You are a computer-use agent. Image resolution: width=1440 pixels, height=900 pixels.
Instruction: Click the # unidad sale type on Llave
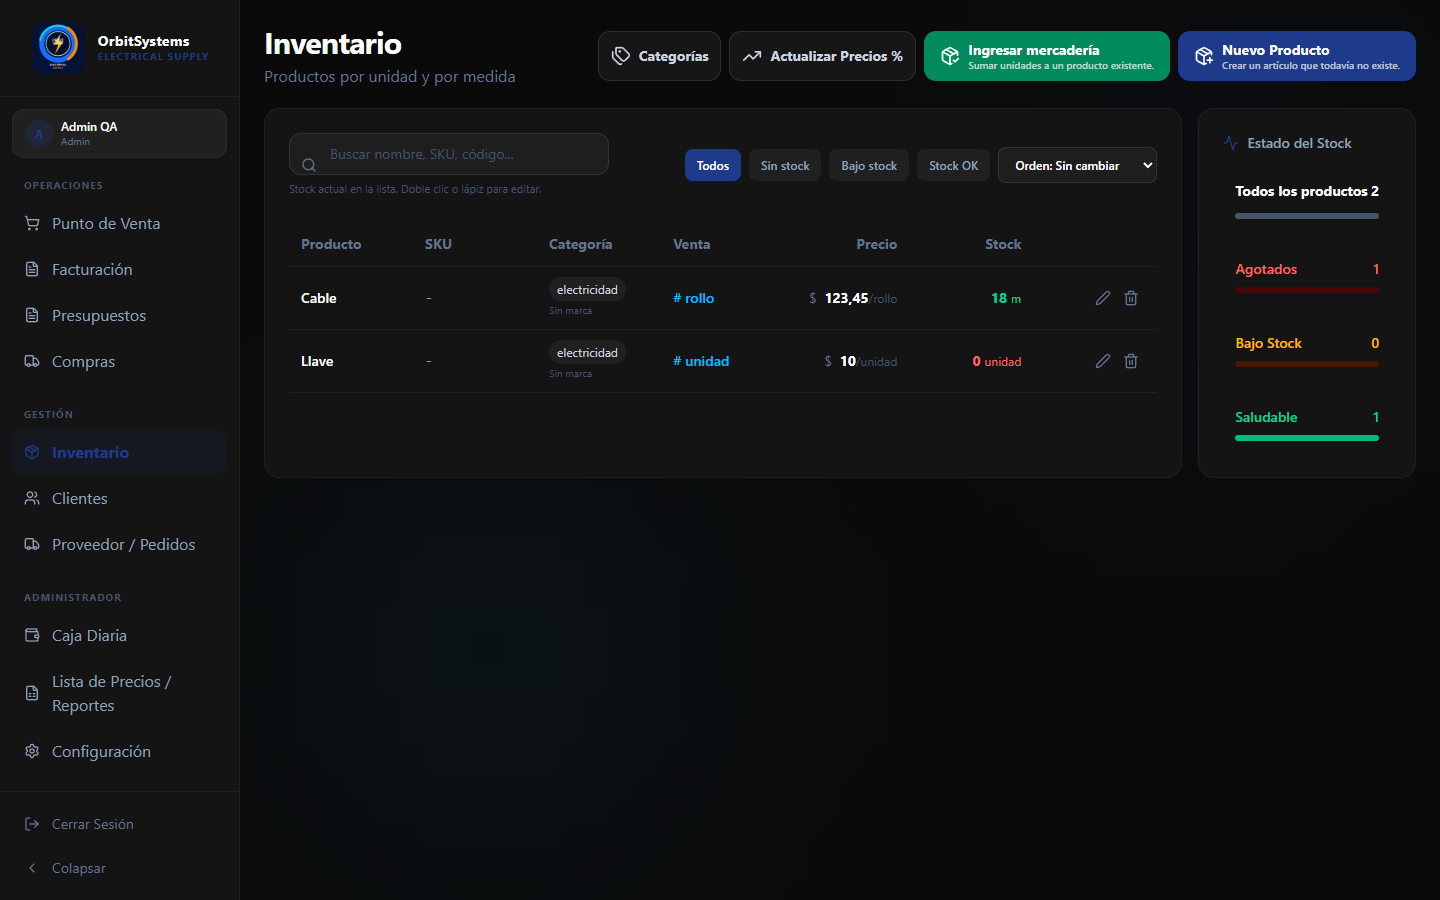(701, 361)
